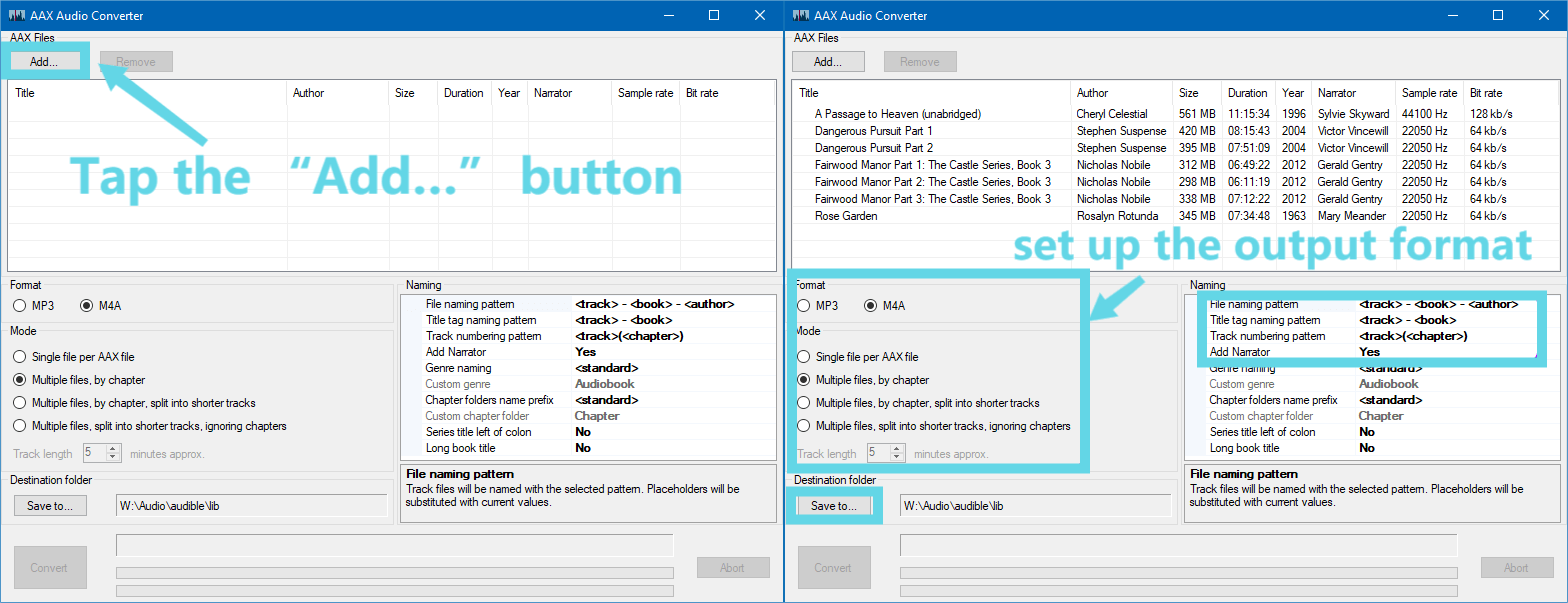Click Save to... button in right window
1568x603 pixels.
[834, 506]
